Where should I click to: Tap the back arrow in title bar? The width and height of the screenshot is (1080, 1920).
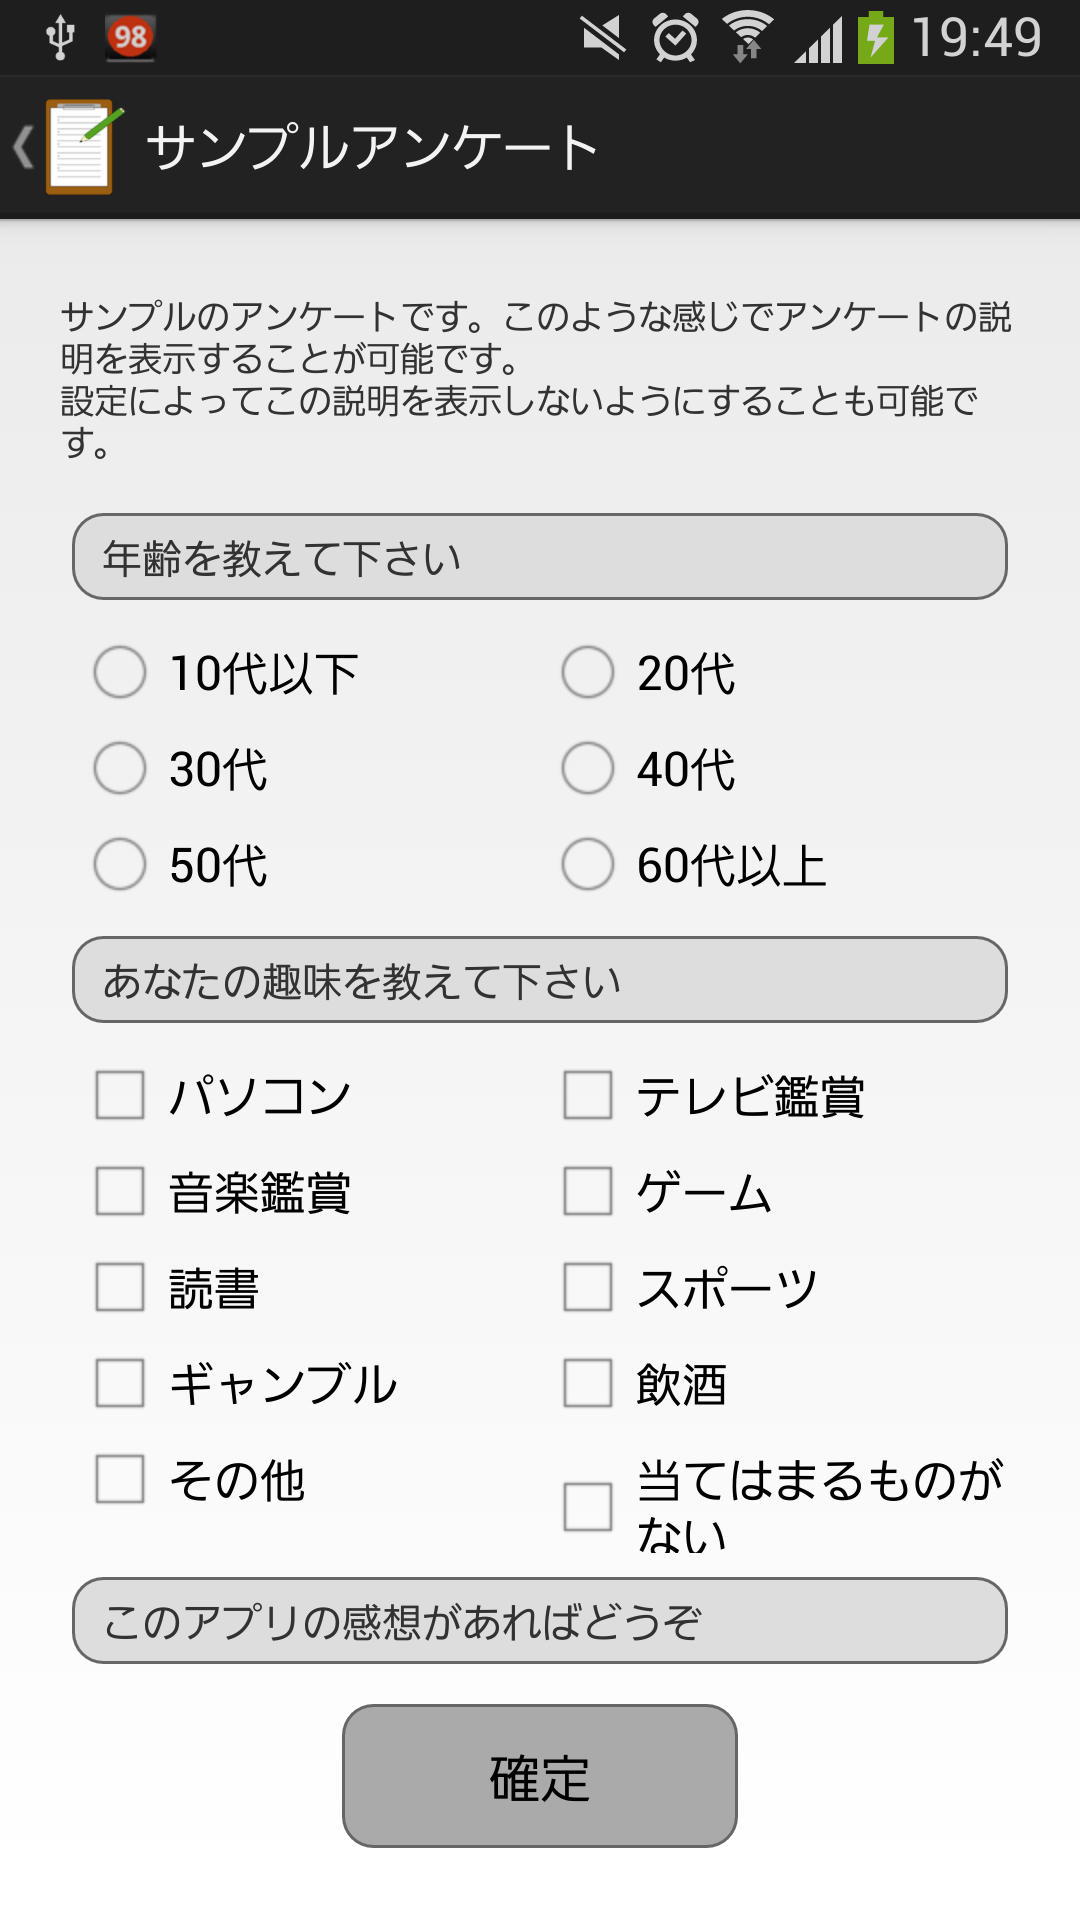point(23,148)
